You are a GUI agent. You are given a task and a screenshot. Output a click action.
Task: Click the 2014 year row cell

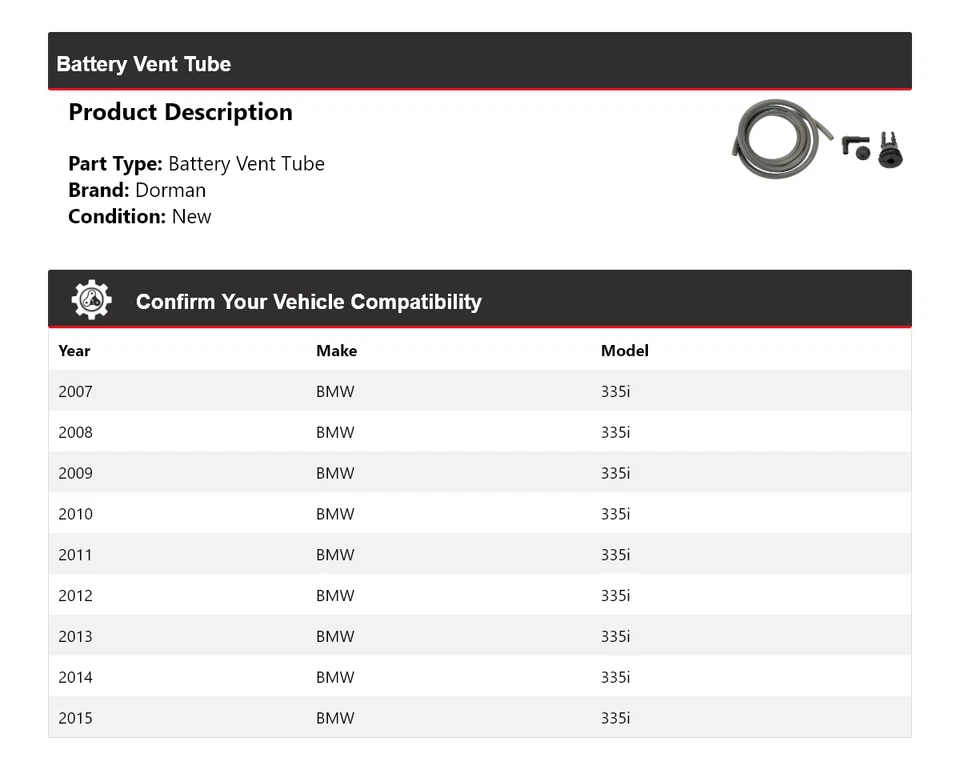click(75, 677)
